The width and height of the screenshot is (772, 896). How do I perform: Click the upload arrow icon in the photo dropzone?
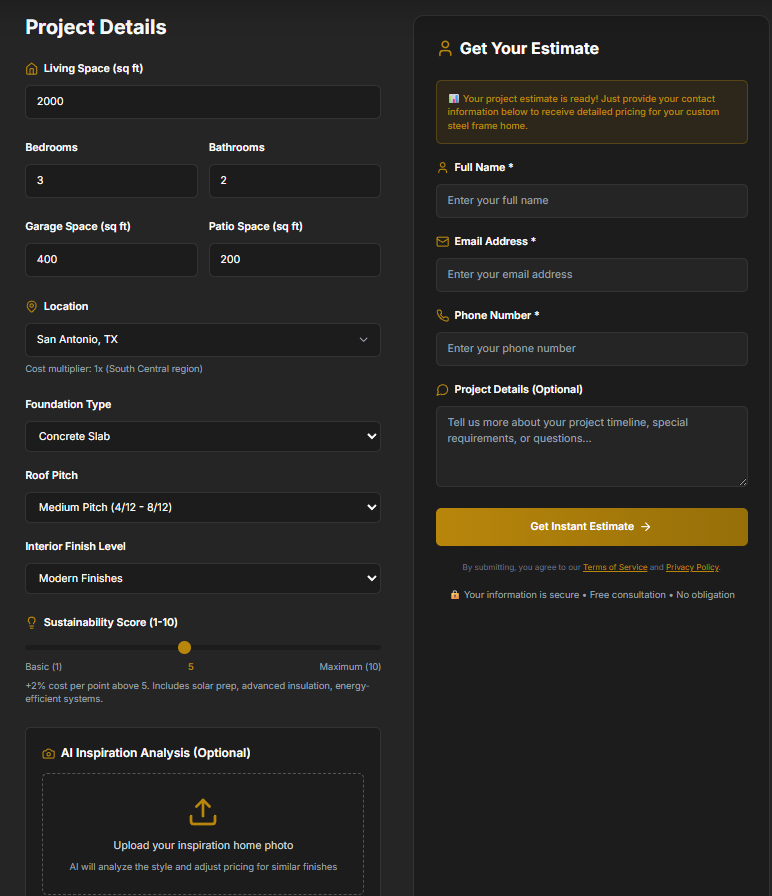click(x=203, y=811)
